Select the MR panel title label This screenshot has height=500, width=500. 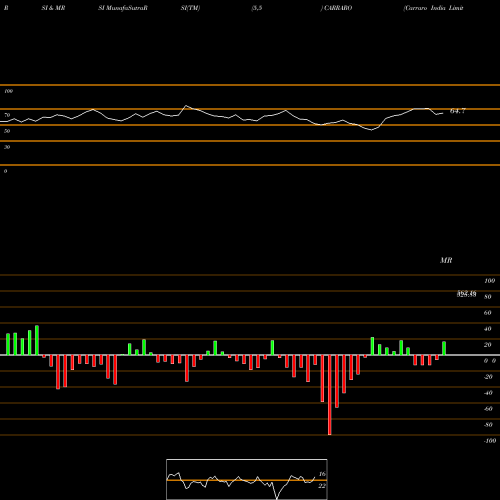point(446,260)
